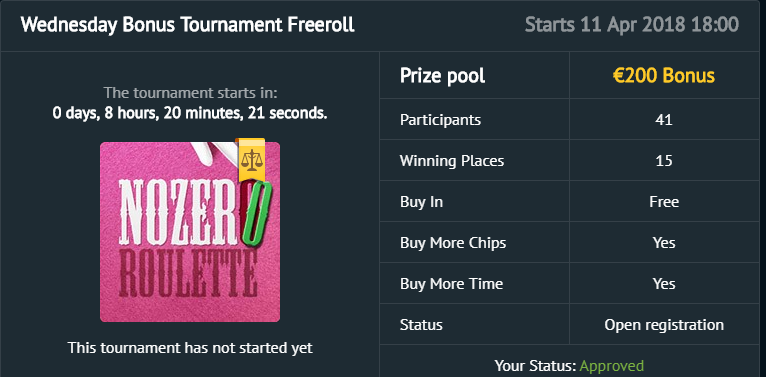Click the green Approved status text

[x=612, y=366]
